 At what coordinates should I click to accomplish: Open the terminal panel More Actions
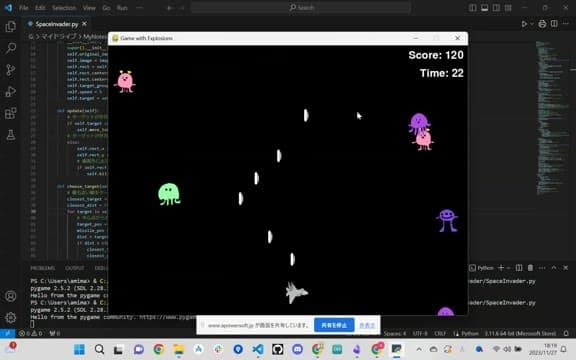click(542, 268)
